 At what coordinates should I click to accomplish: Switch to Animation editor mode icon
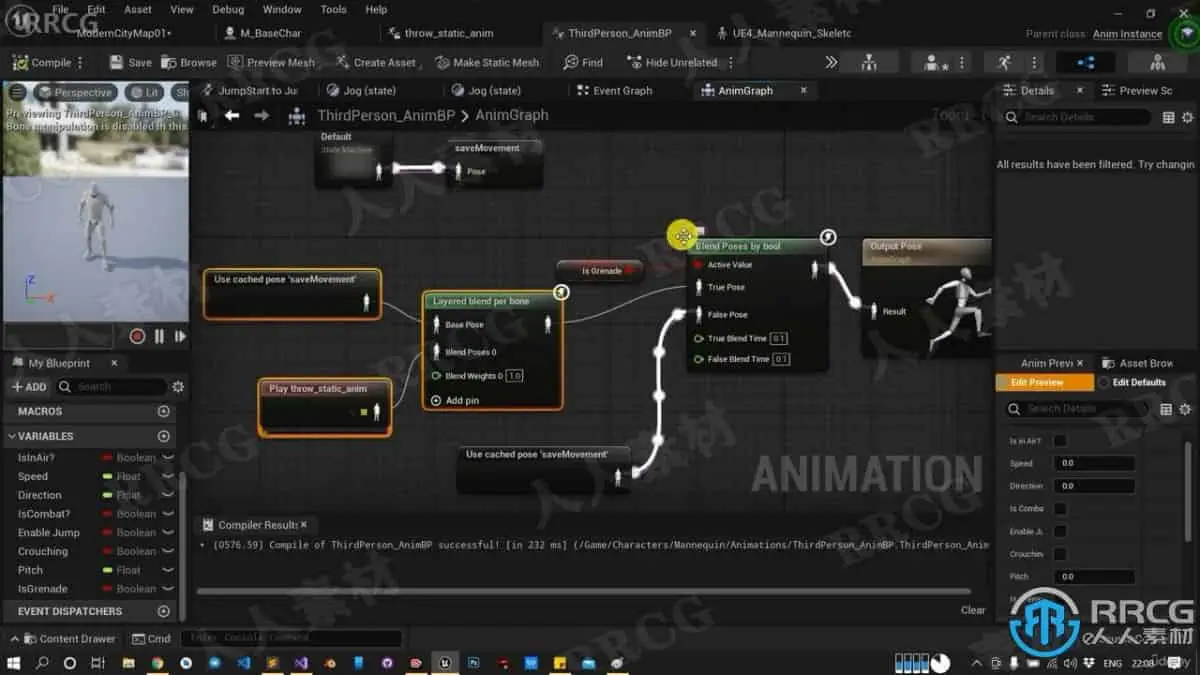click(x=1004, y=62)
